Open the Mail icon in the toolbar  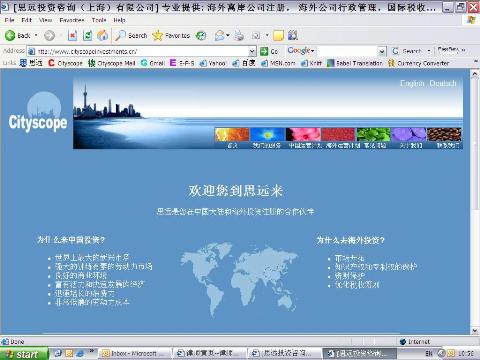point(220,35)
